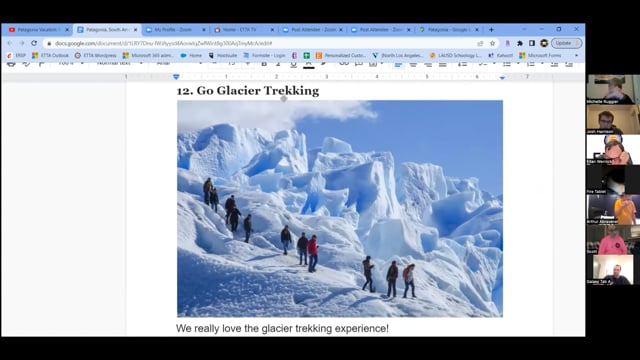Set right alignment

[428, 64]
